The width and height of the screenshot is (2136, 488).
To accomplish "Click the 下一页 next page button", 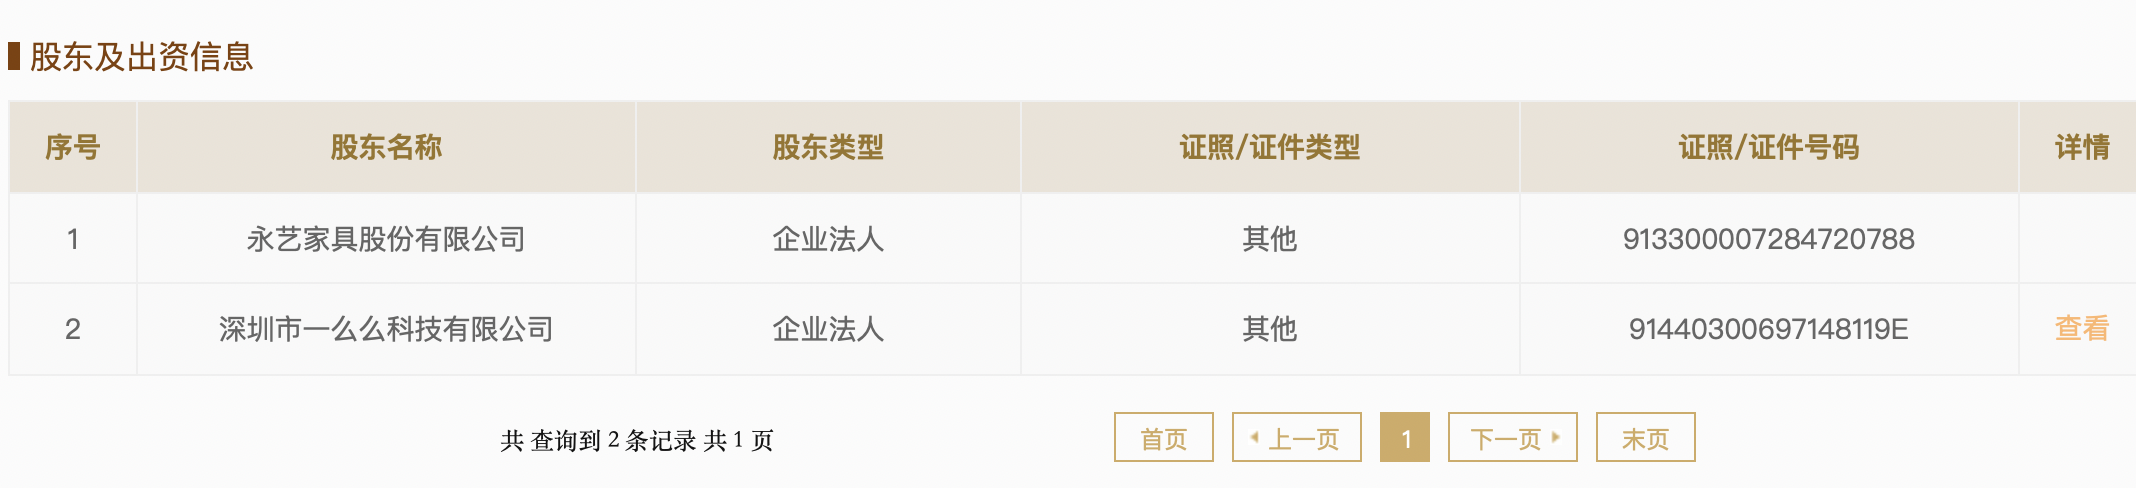I will pos(1512,438).
